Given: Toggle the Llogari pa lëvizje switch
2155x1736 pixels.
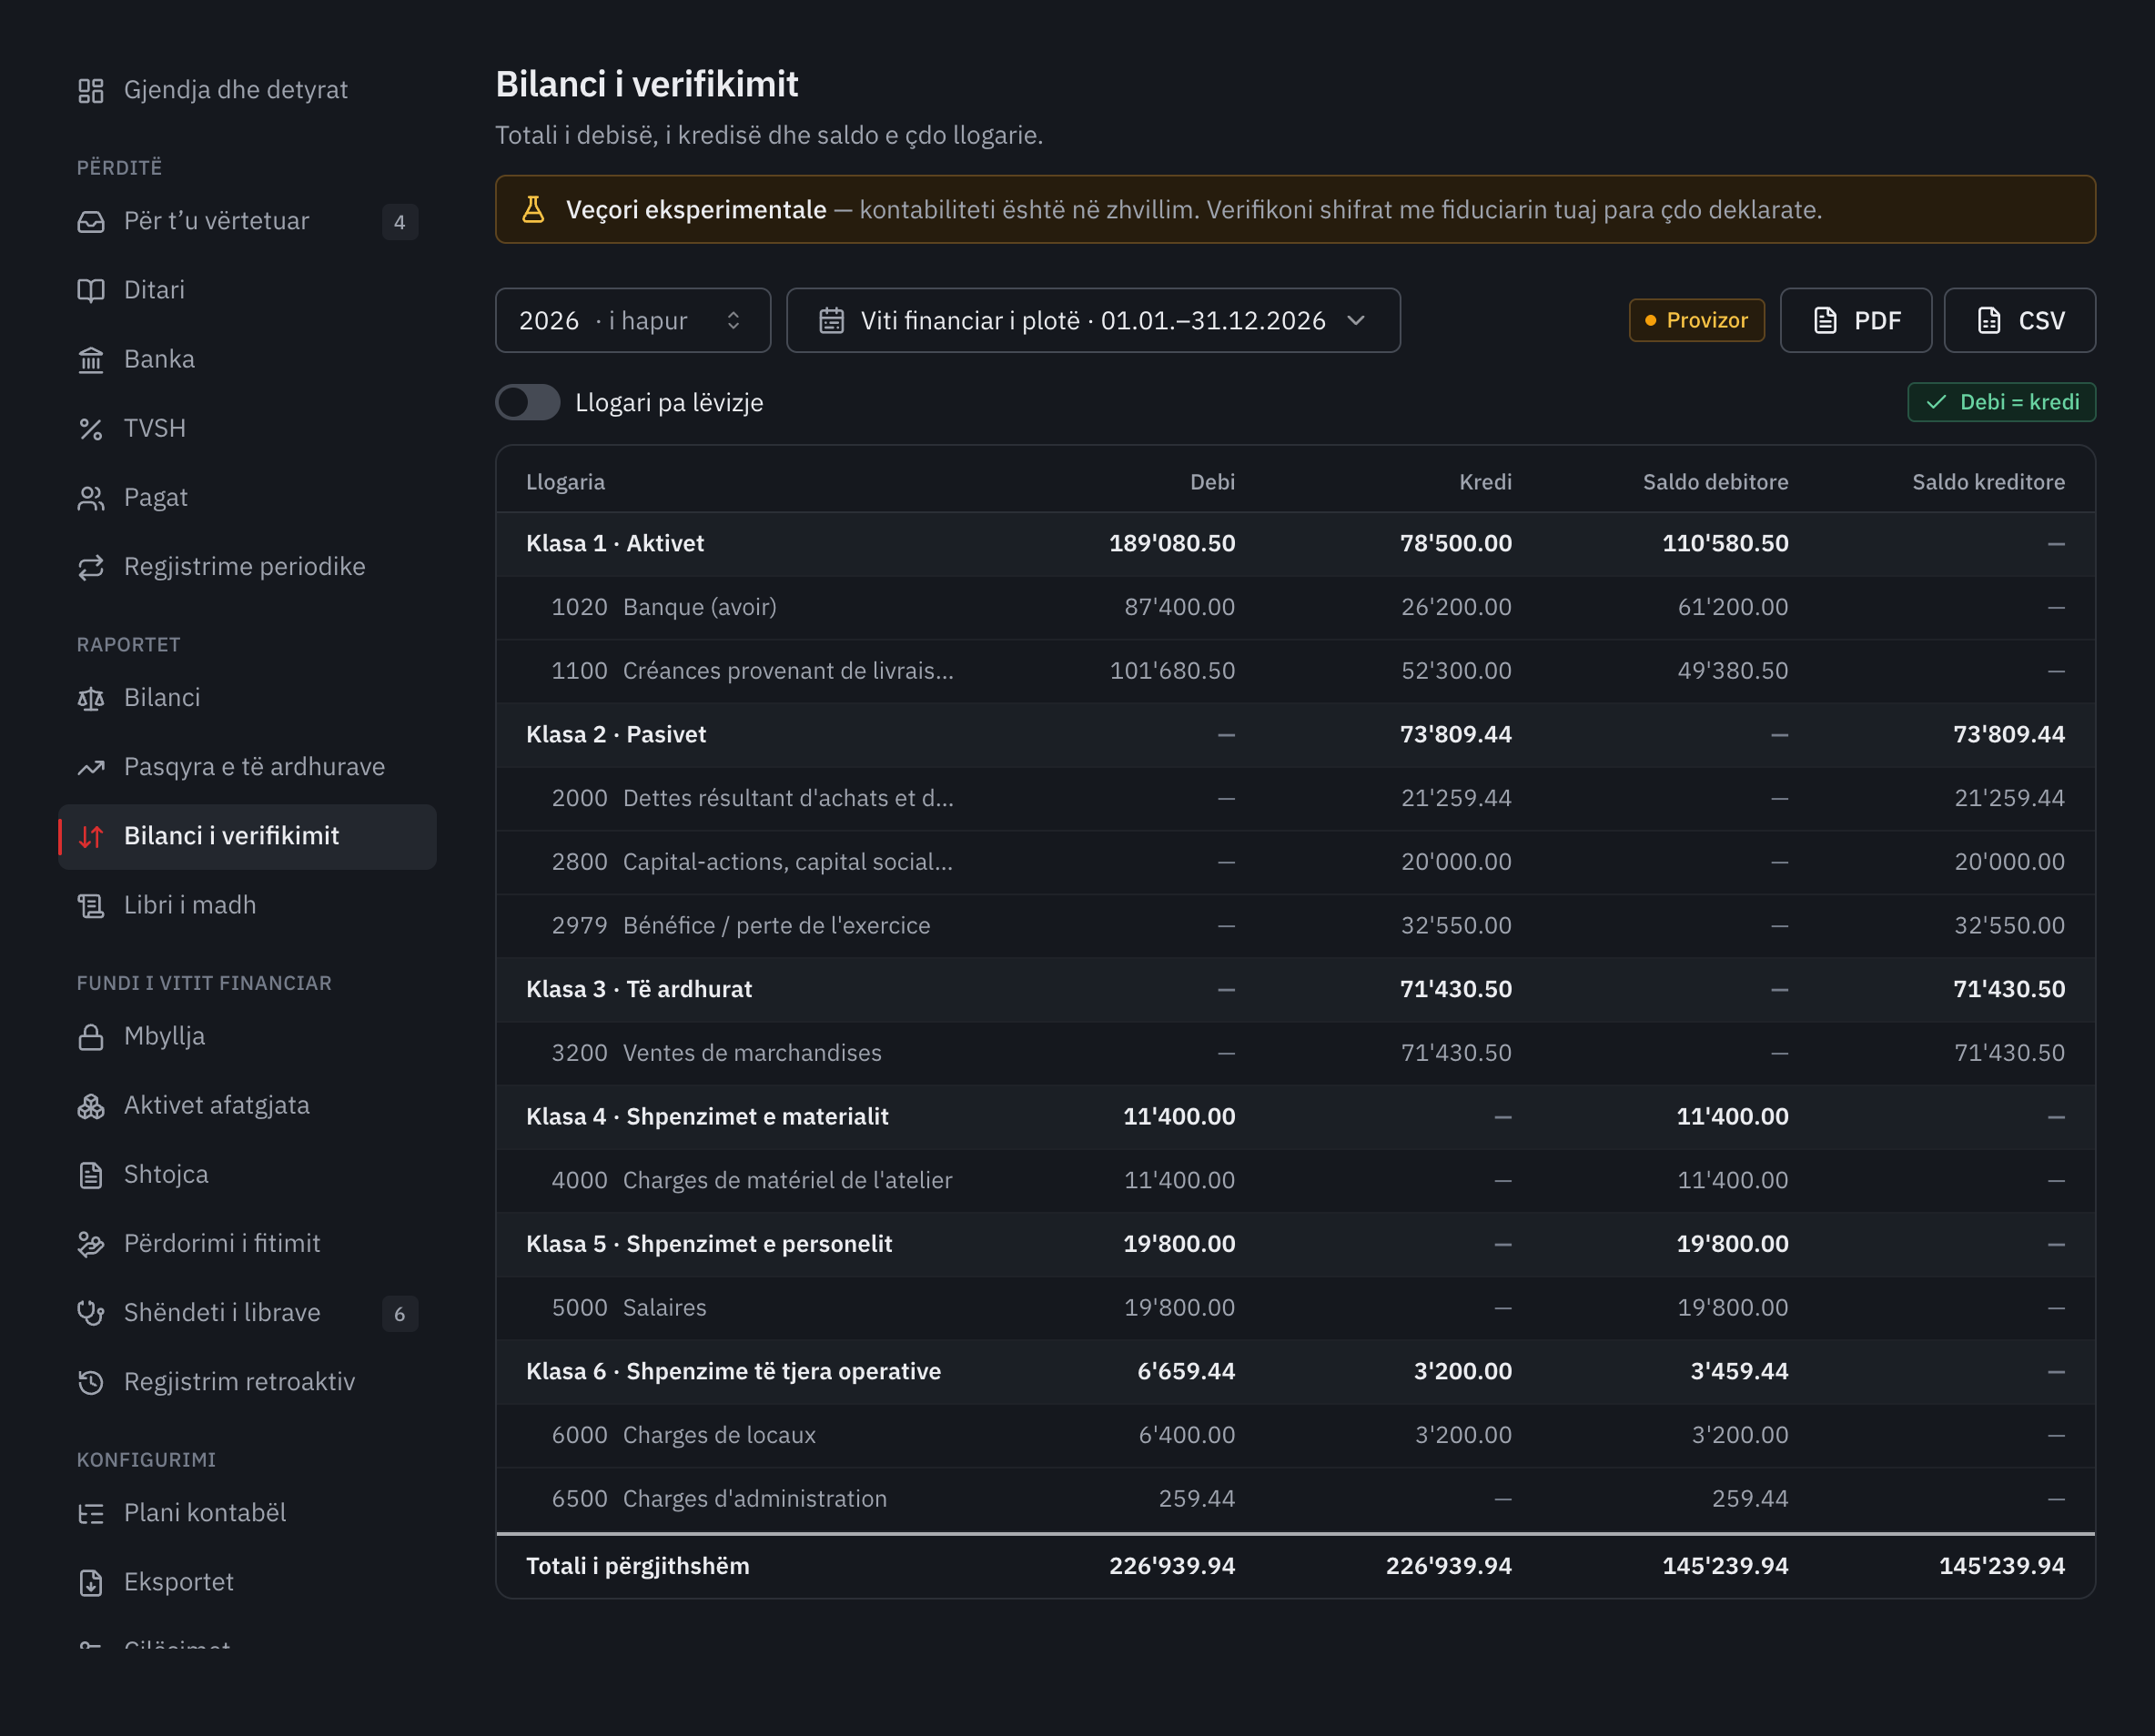Looking at the screenshot, I should click(x=528, y=402).
